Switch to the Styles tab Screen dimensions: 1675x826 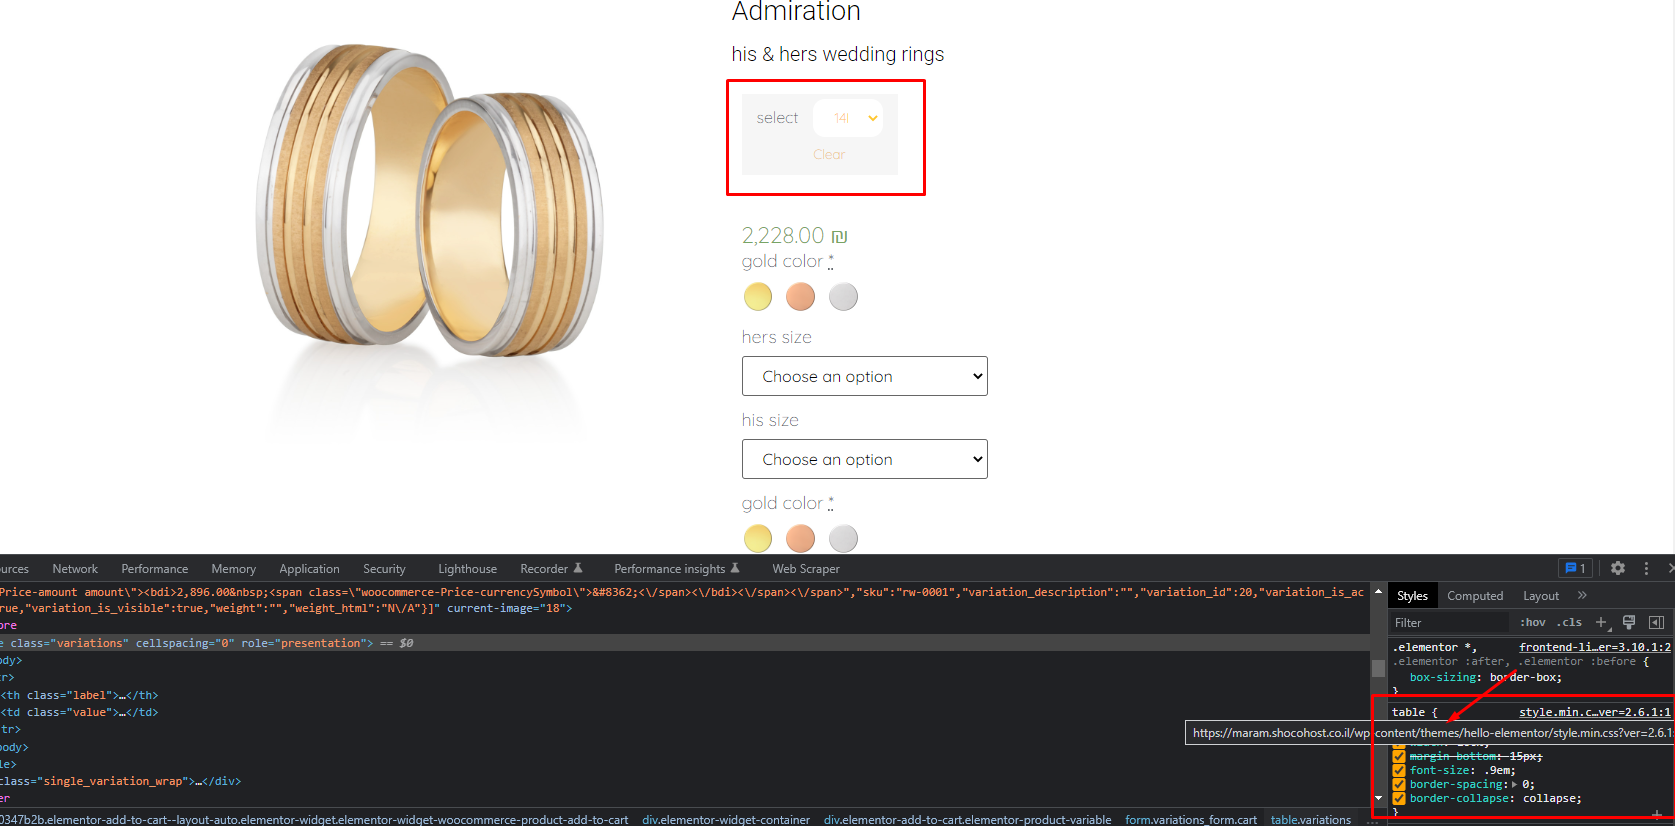[x=1412, y=595]
